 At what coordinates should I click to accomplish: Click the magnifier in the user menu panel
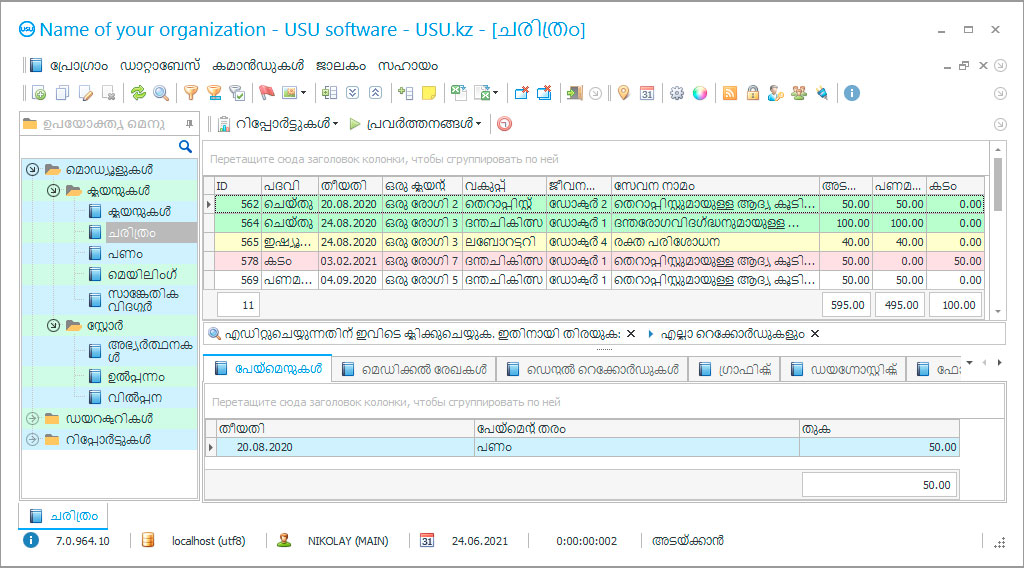185,146
